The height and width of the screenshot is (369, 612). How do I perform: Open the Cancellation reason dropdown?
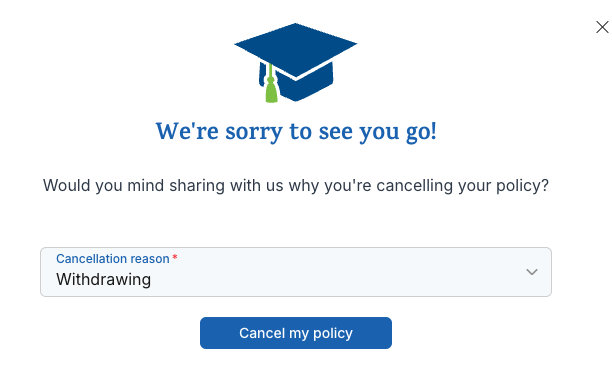tap(295, 272)
